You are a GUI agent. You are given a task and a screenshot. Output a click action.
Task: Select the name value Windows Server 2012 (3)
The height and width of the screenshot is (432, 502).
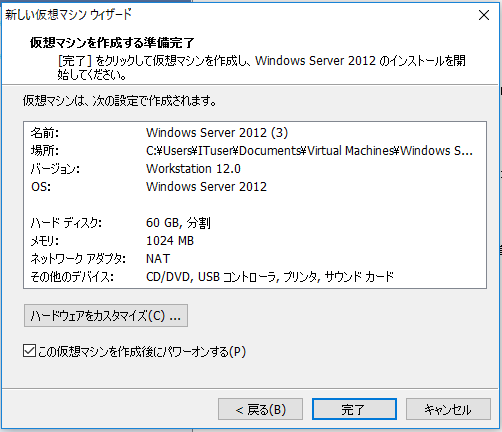point(217,133)
